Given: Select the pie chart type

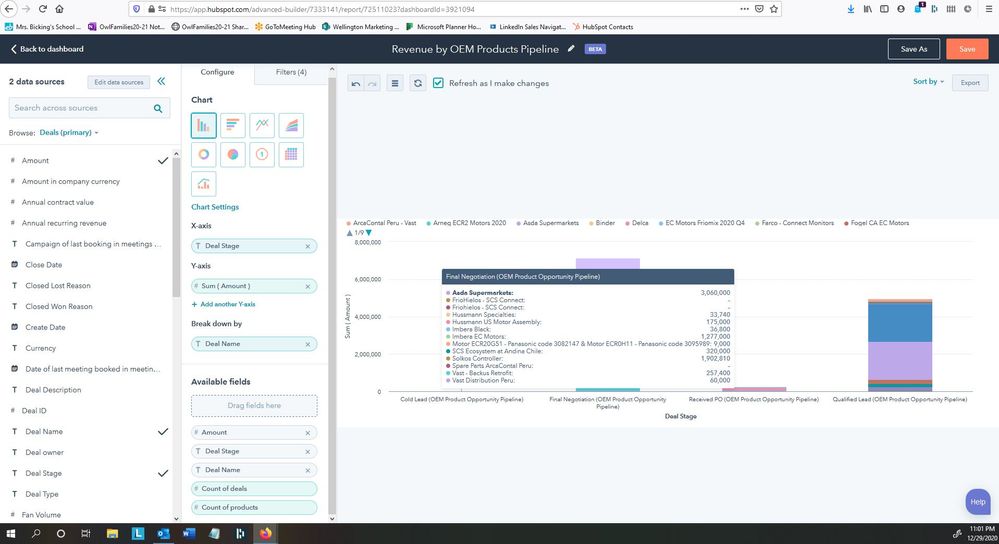Looking at the screenshot, I should 233,154.
